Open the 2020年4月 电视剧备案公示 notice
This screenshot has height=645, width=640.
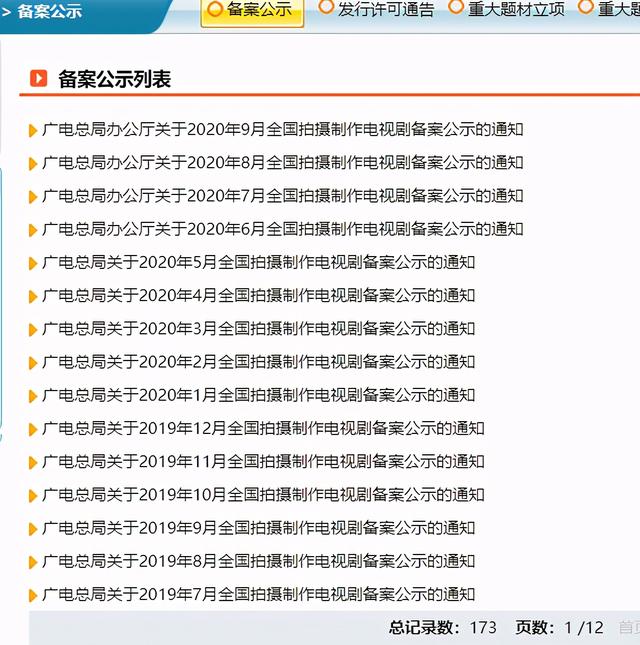259,296
